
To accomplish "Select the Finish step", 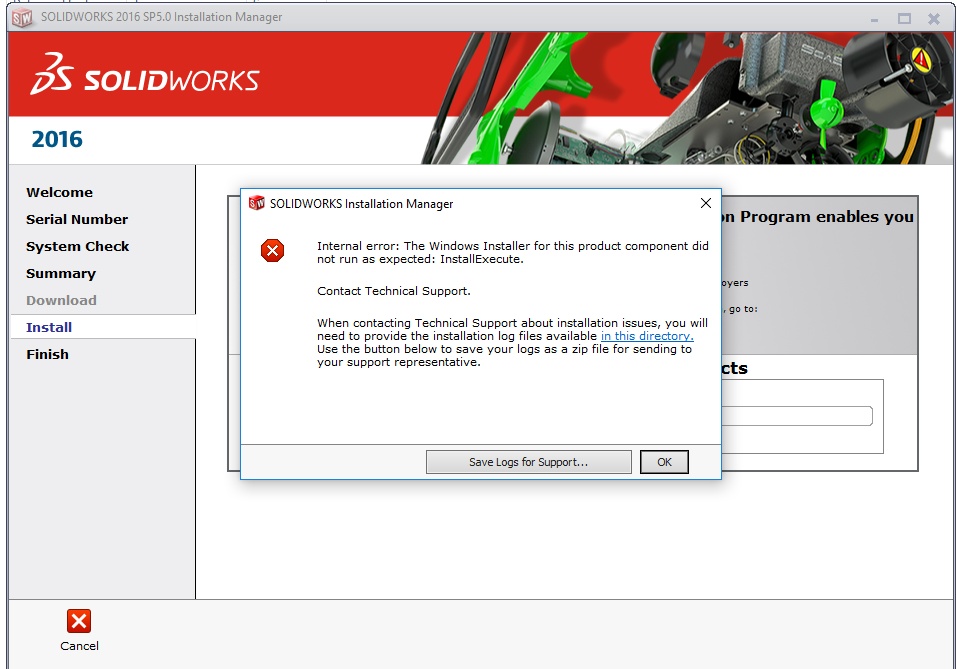I will click(47, 354).
